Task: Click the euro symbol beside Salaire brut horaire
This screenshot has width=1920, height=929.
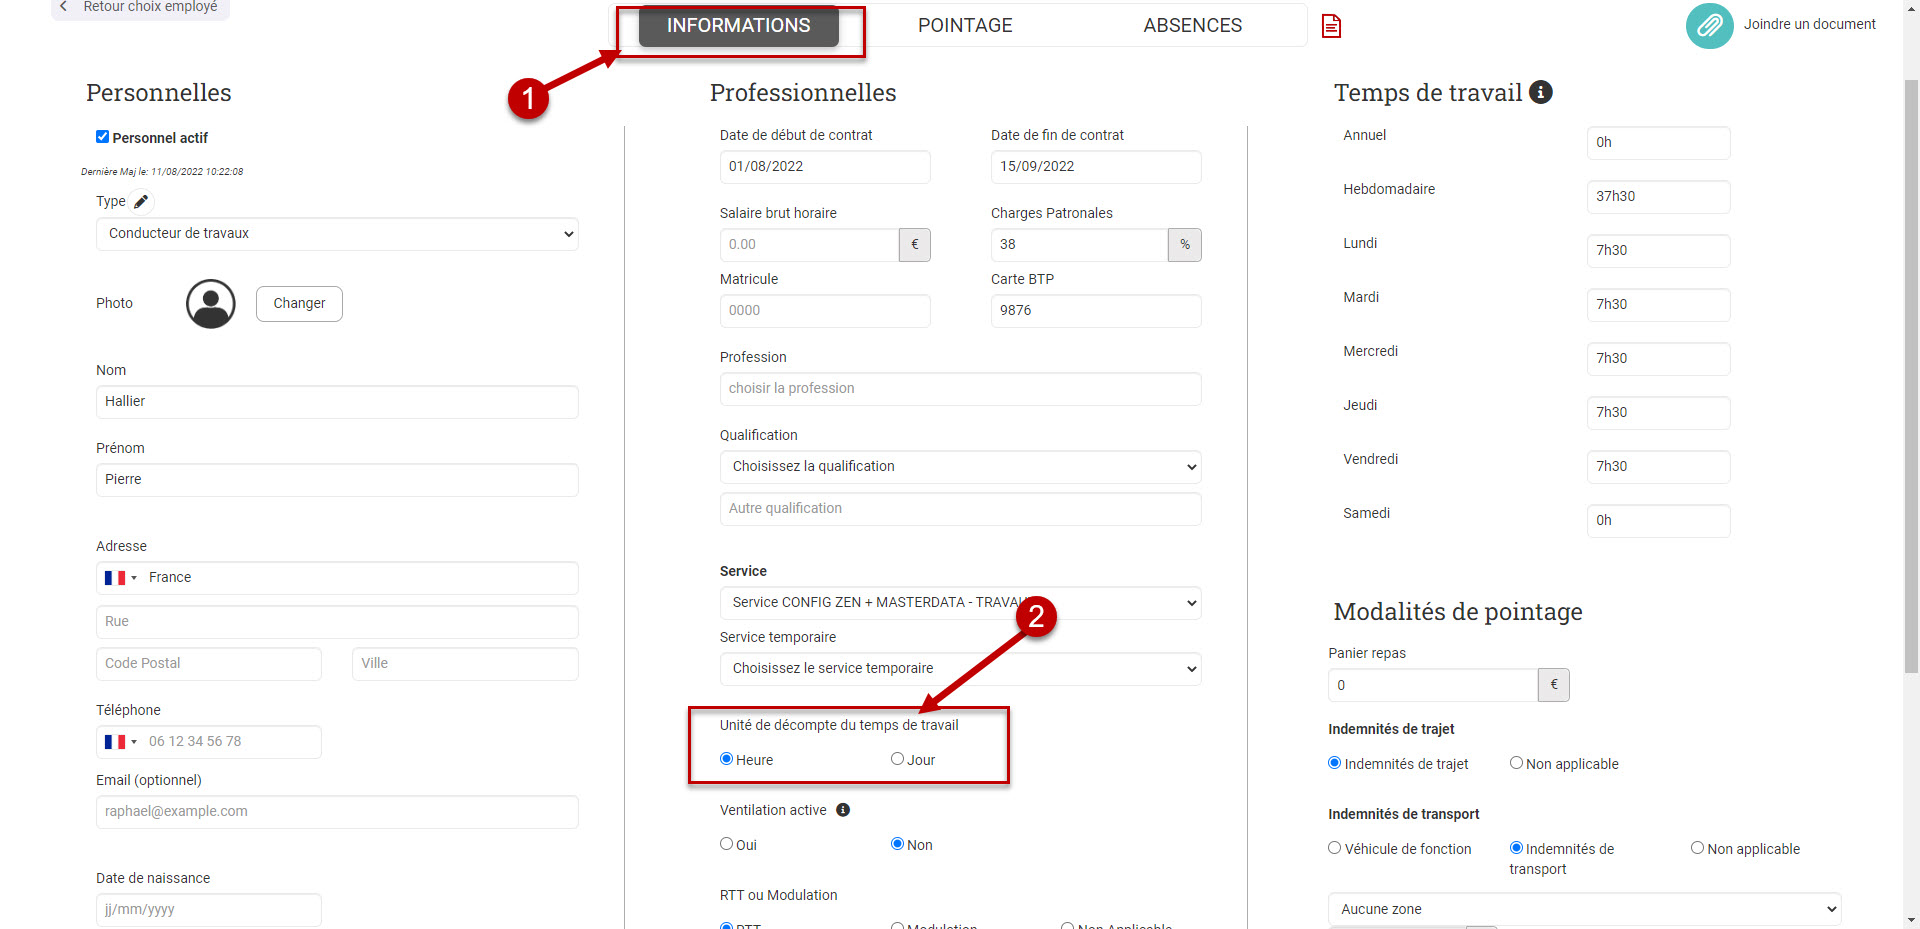Action: pos(915,245)
